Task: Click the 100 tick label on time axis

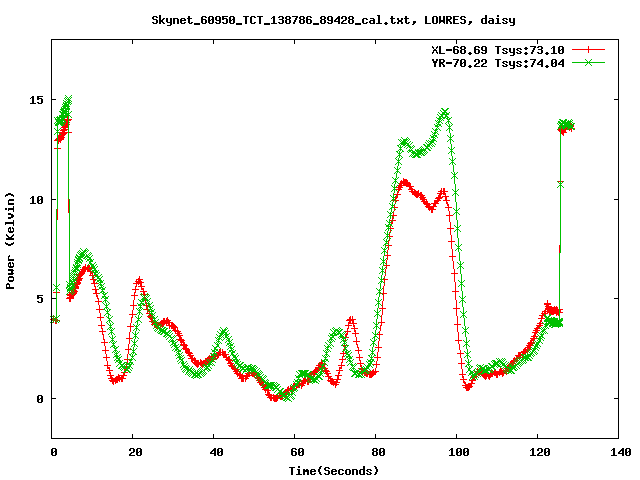Action: click(457, 452)
